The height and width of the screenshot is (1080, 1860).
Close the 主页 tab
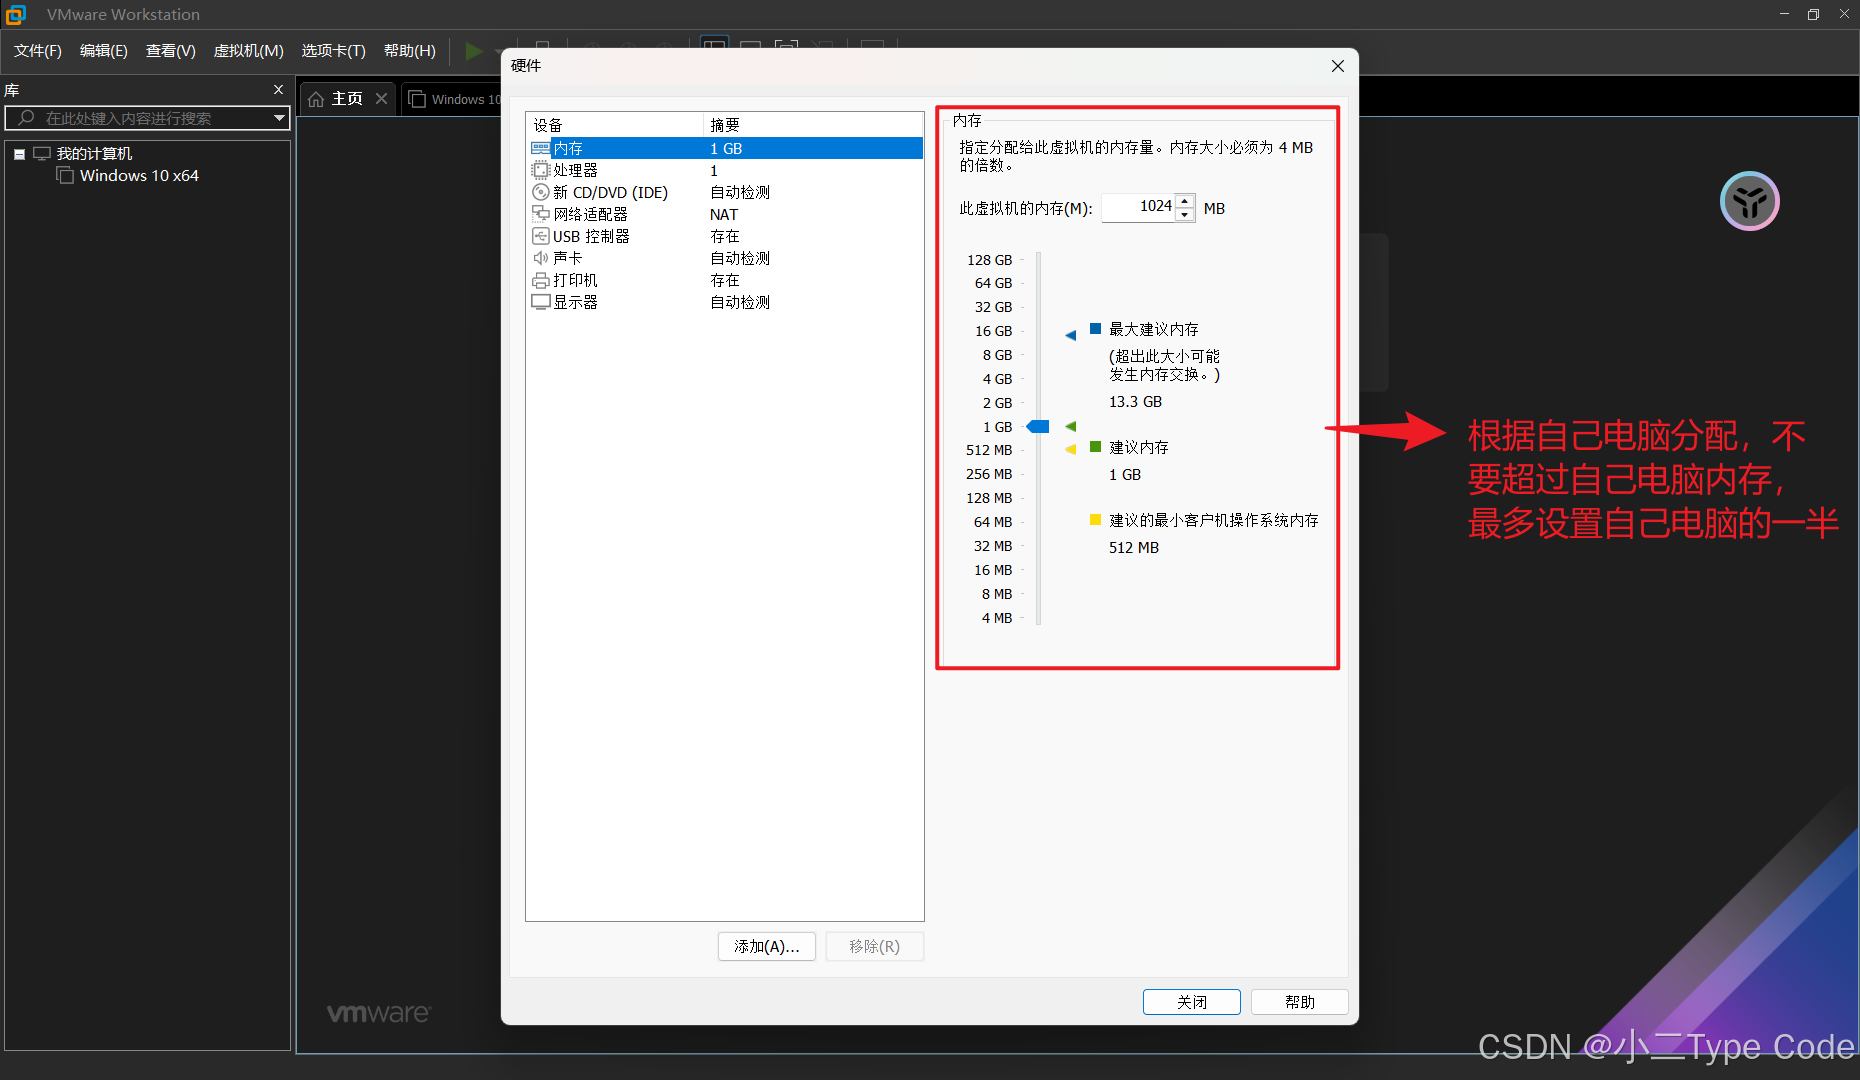pyautogui.click(x=381, y=99)
